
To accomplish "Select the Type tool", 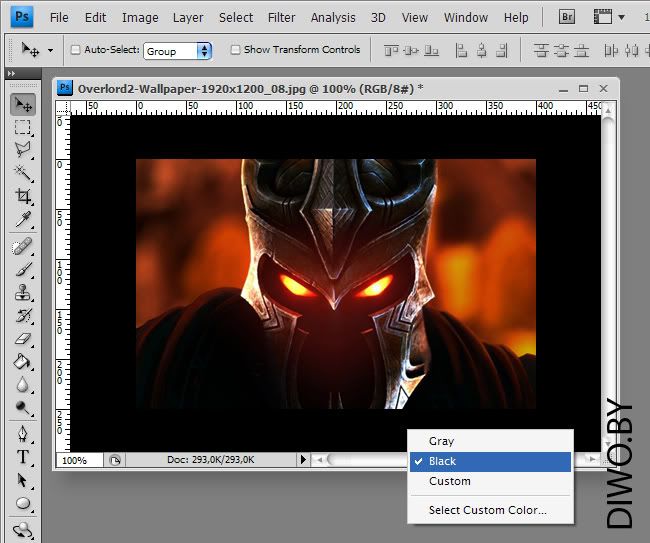I will [23, 457].
